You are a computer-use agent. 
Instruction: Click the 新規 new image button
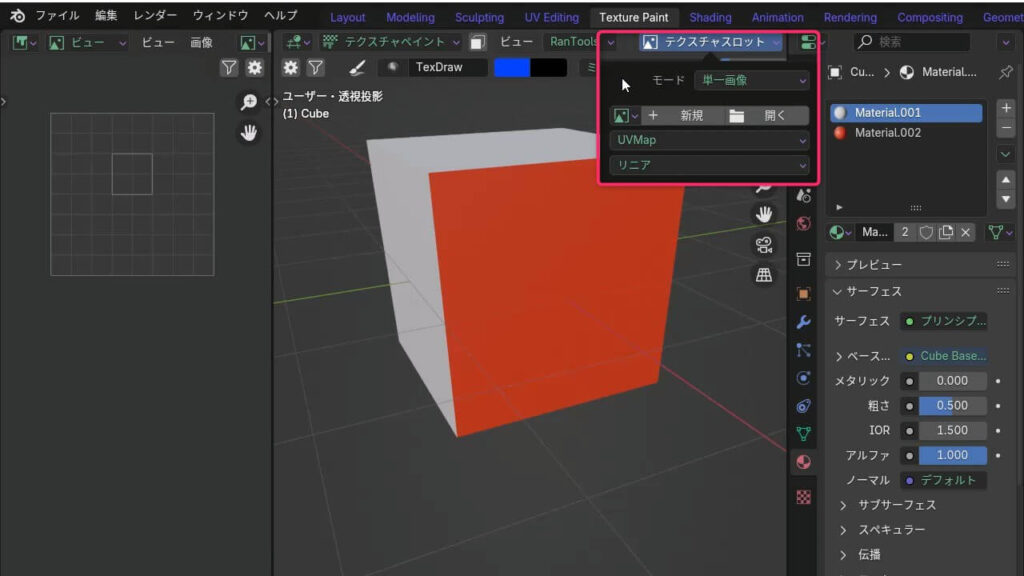click(x=682, y=116)
